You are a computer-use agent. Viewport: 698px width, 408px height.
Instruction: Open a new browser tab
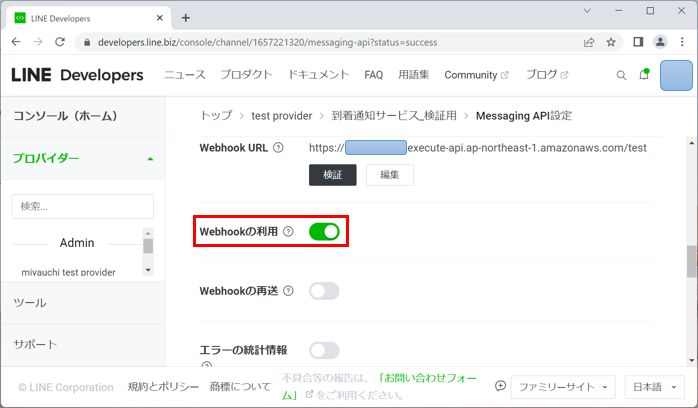click(x=186, y=18)
